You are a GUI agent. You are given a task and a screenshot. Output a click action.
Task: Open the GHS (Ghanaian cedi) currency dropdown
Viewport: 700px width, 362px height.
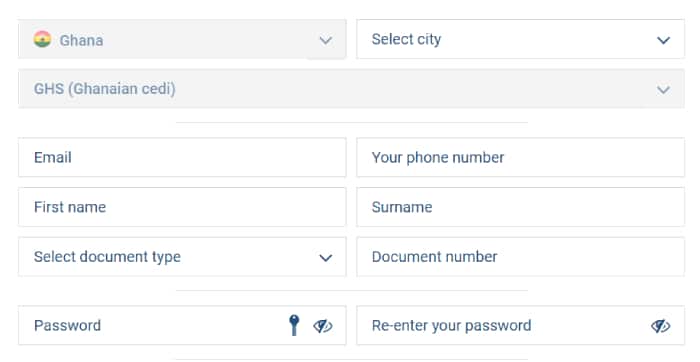351,88
